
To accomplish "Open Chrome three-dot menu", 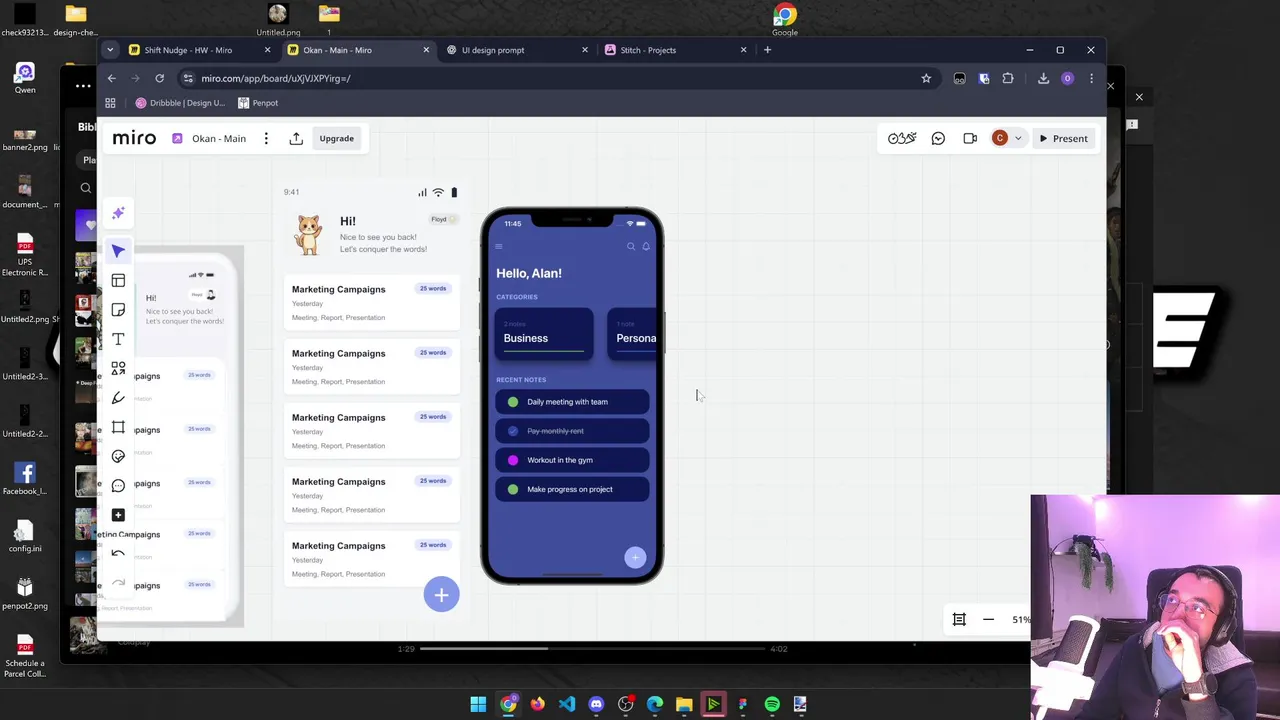I will pyautogui.click(x=1091, y=78).
